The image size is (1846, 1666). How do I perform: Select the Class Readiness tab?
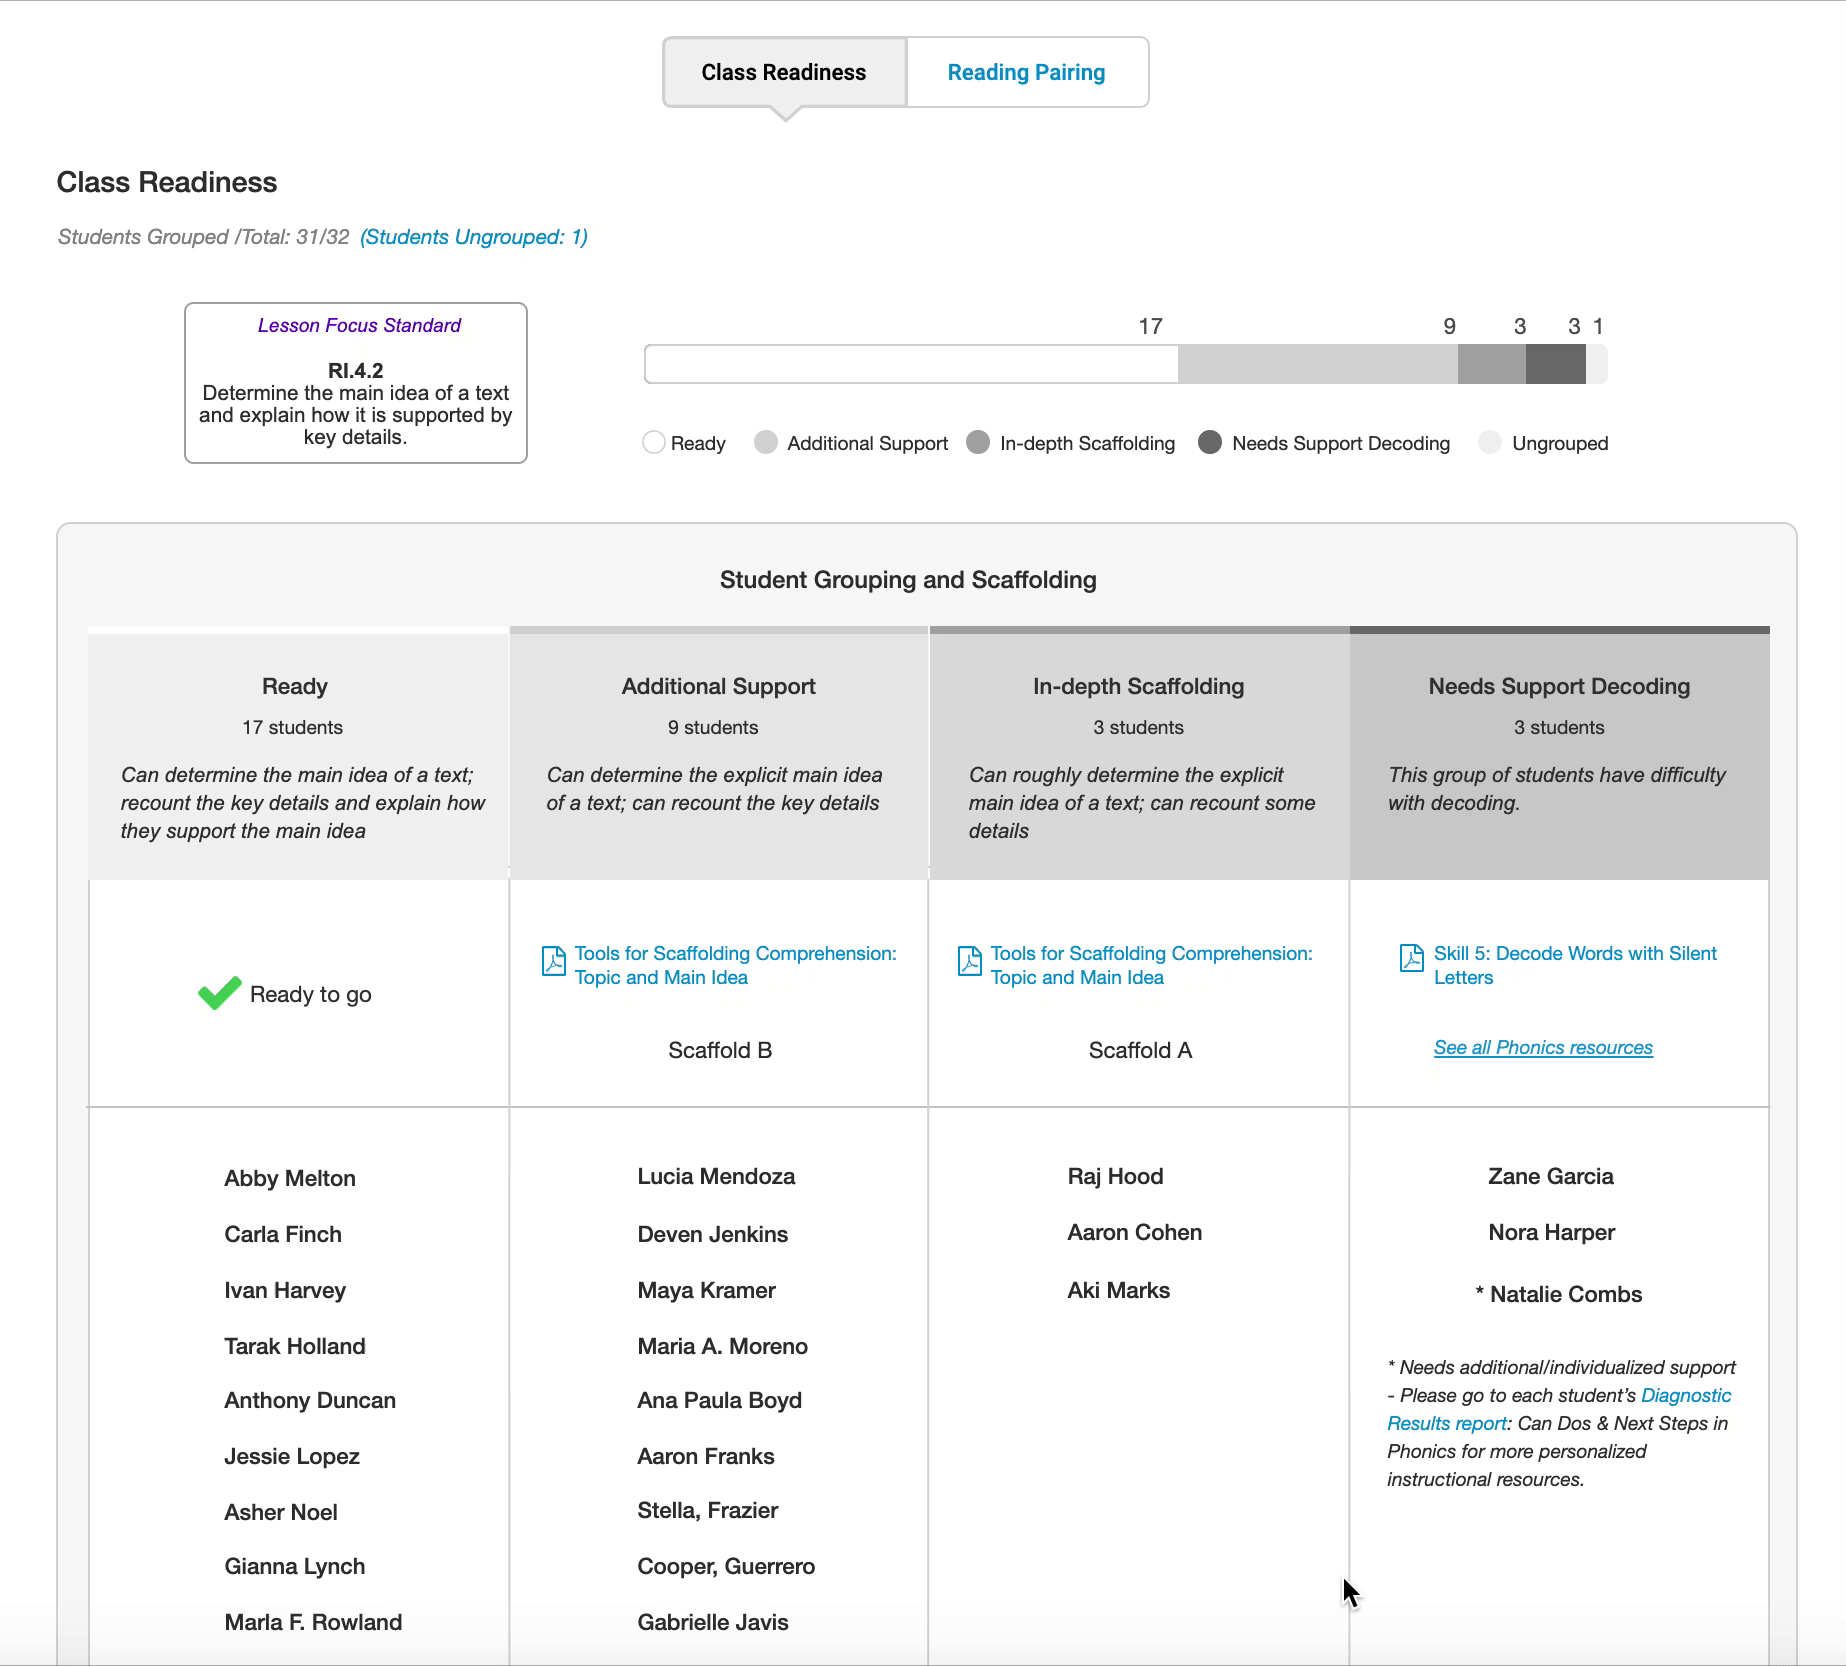[x=784, y=73]
